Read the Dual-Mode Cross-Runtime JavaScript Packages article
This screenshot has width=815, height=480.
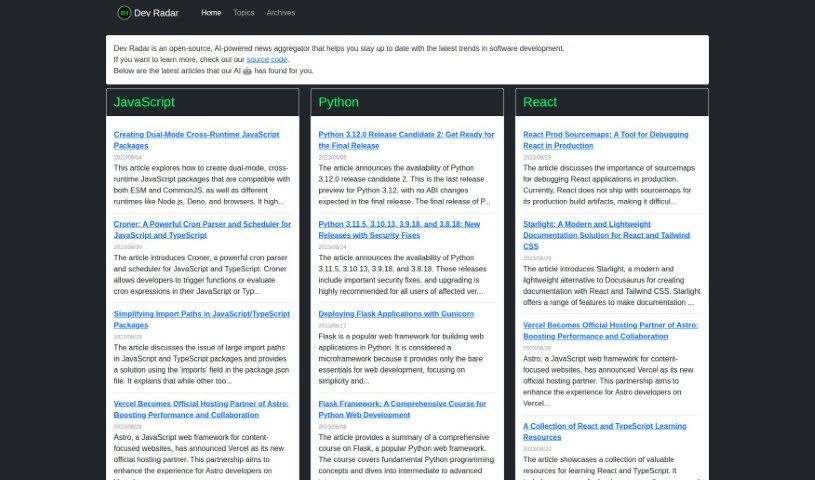[x=196, y=139]
